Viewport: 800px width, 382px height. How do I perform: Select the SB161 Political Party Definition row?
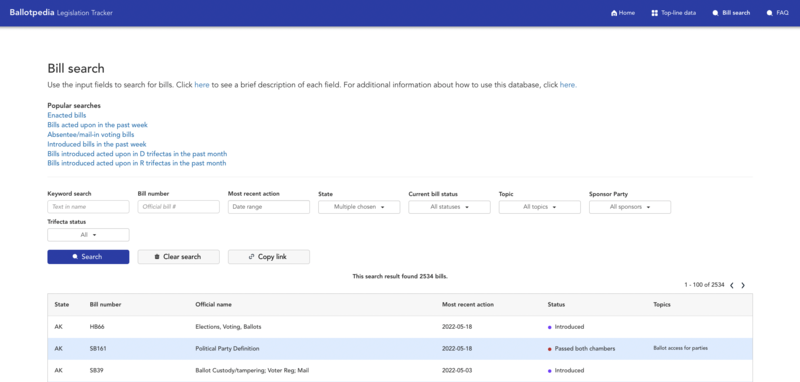(400, 348)
